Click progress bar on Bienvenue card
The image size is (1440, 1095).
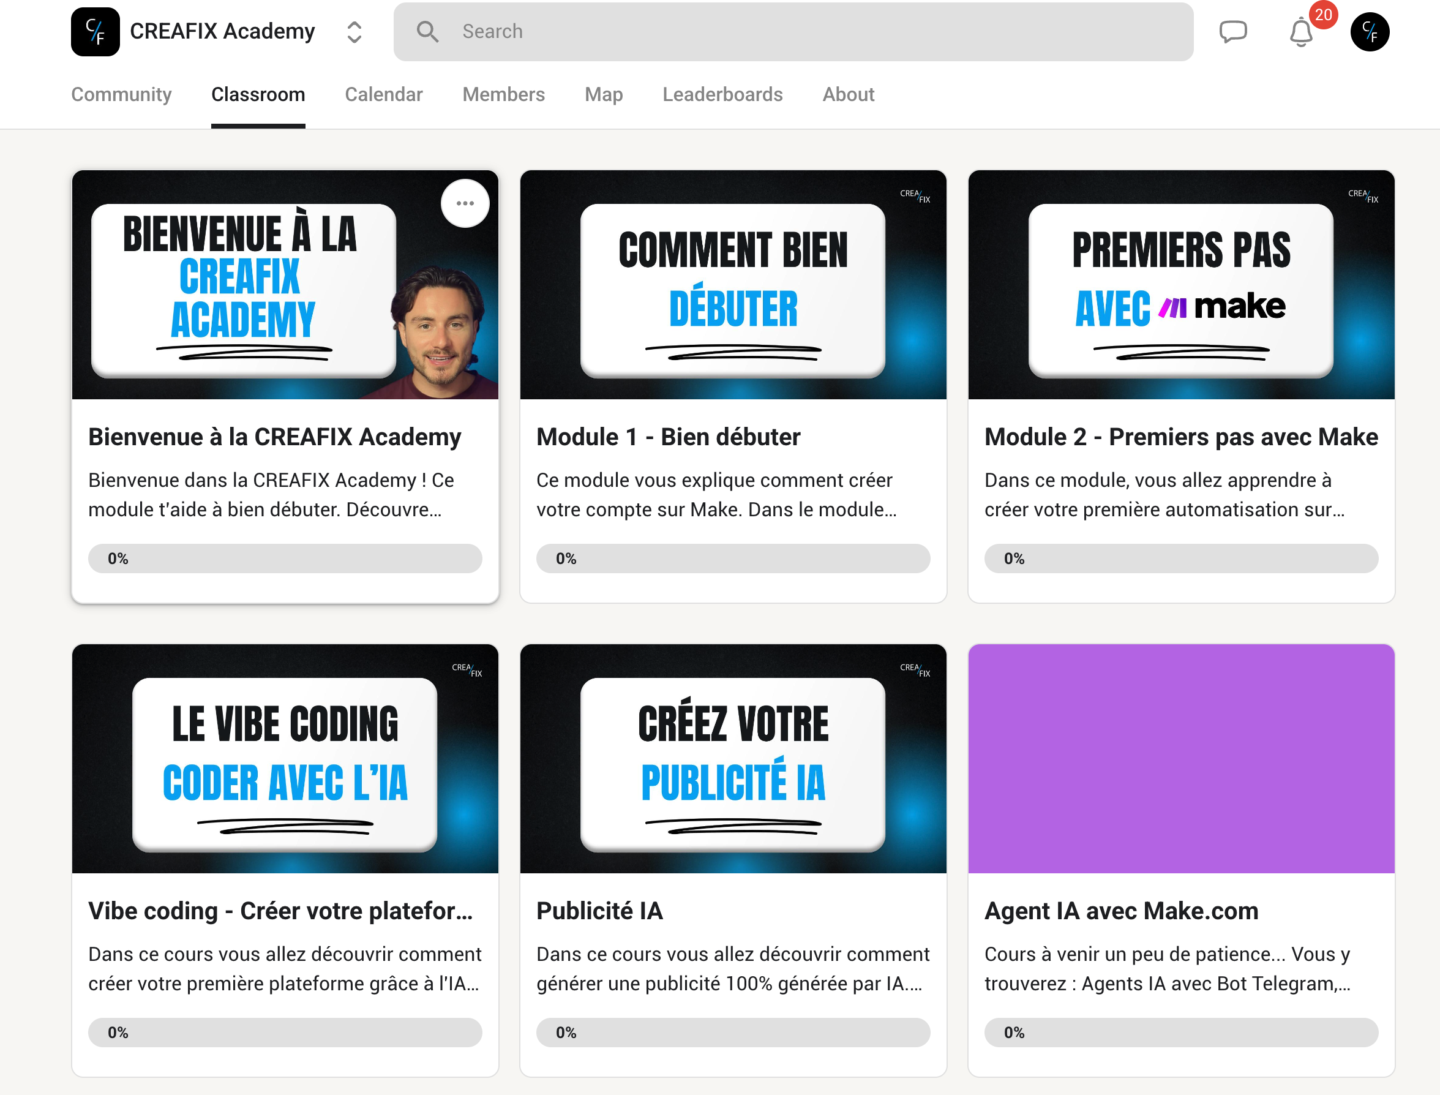click(x=285, y=559)
